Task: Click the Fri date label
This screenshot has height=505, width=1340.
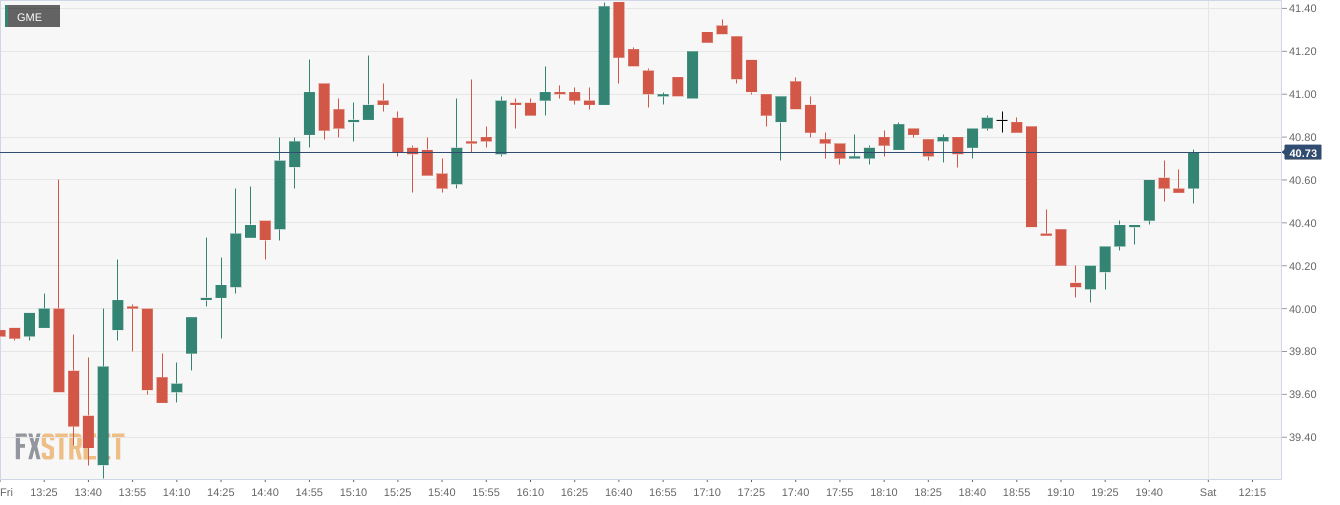Action: click(7, 492)
